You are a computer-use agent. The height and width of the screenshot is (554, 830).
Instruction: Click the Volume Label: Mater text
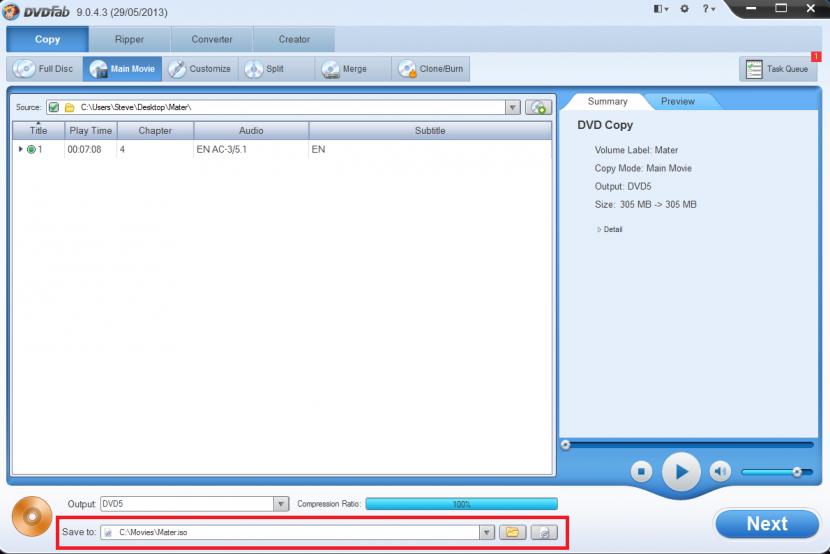tap(636, 150)
